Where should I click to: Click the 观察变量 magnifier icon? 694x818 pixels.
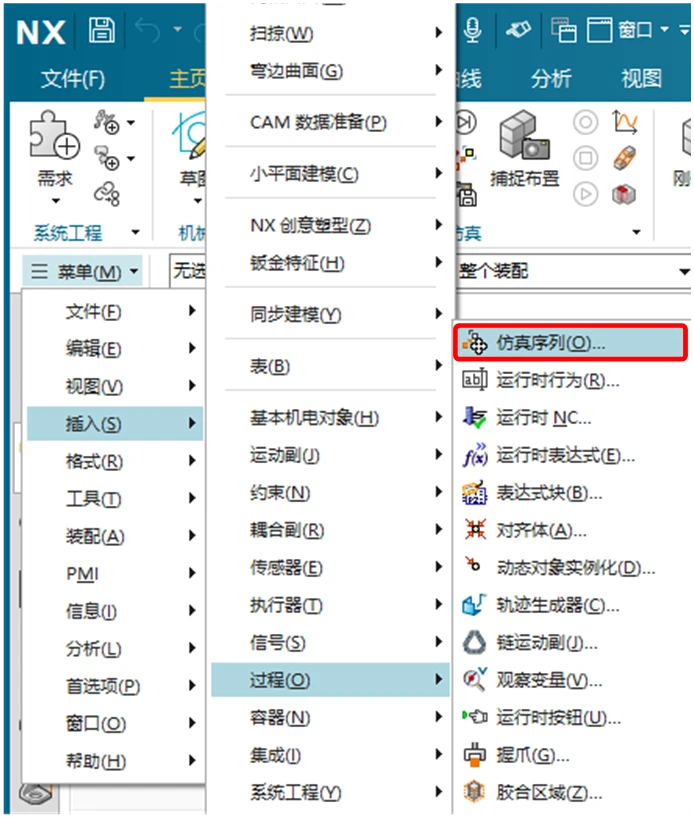[475, 680]
